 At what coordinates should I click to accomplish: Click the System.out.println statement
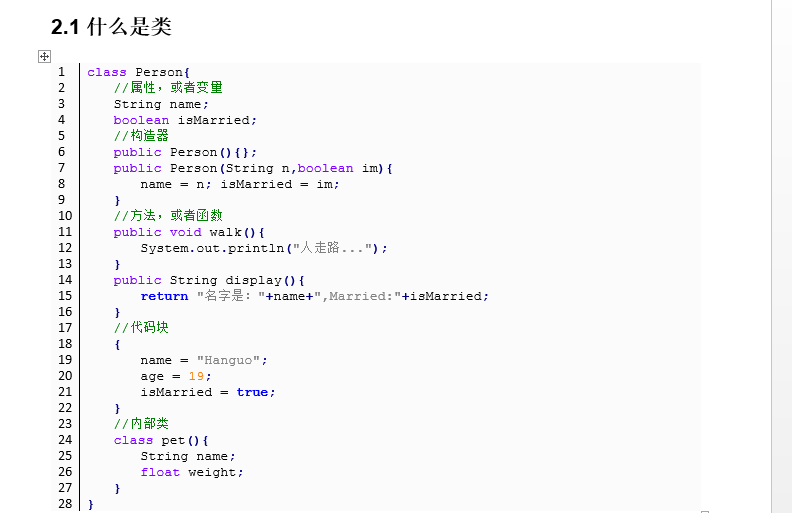pyautogui.click(x=264, y=248)
